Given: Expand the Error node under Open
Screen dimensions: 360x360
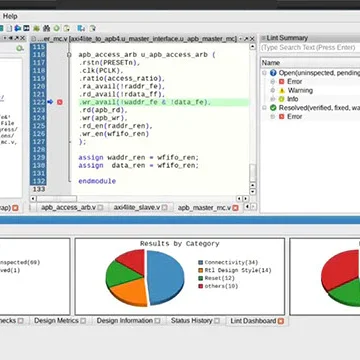Looking at the screenshot, I should tap(272, 81).
